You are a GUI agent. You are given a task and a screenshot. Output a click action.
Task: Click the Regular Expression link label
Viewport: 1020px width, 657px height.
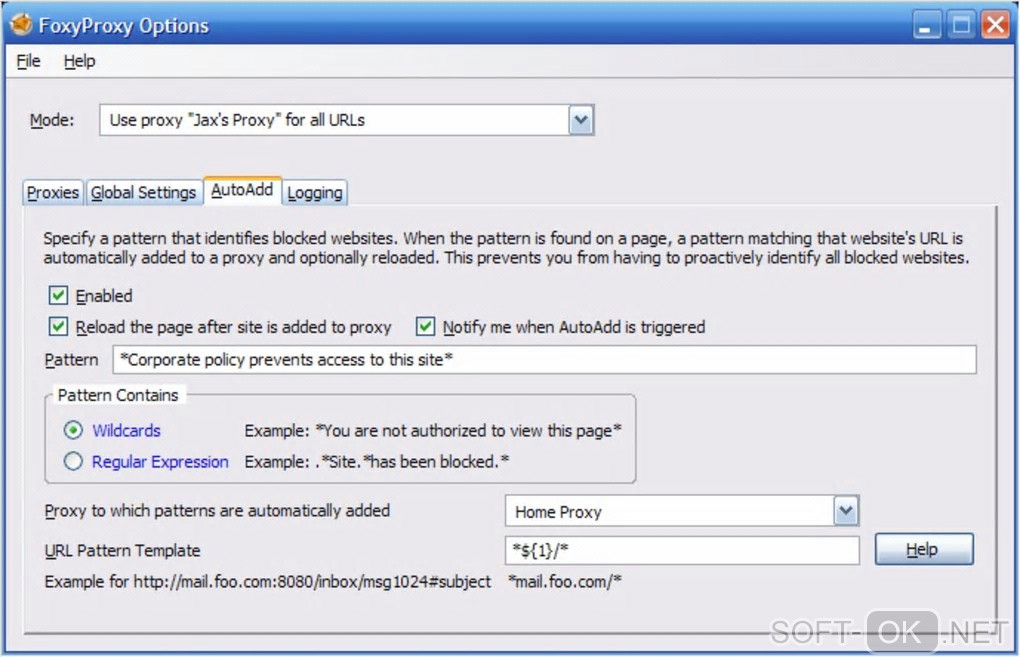pos(160,462)
